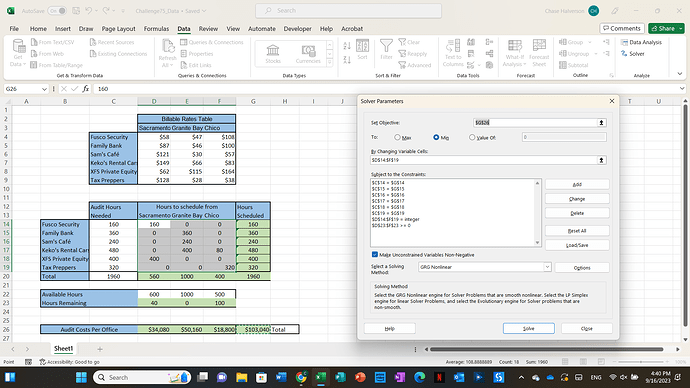Switch to Page Layout tab

coord(118,29)
